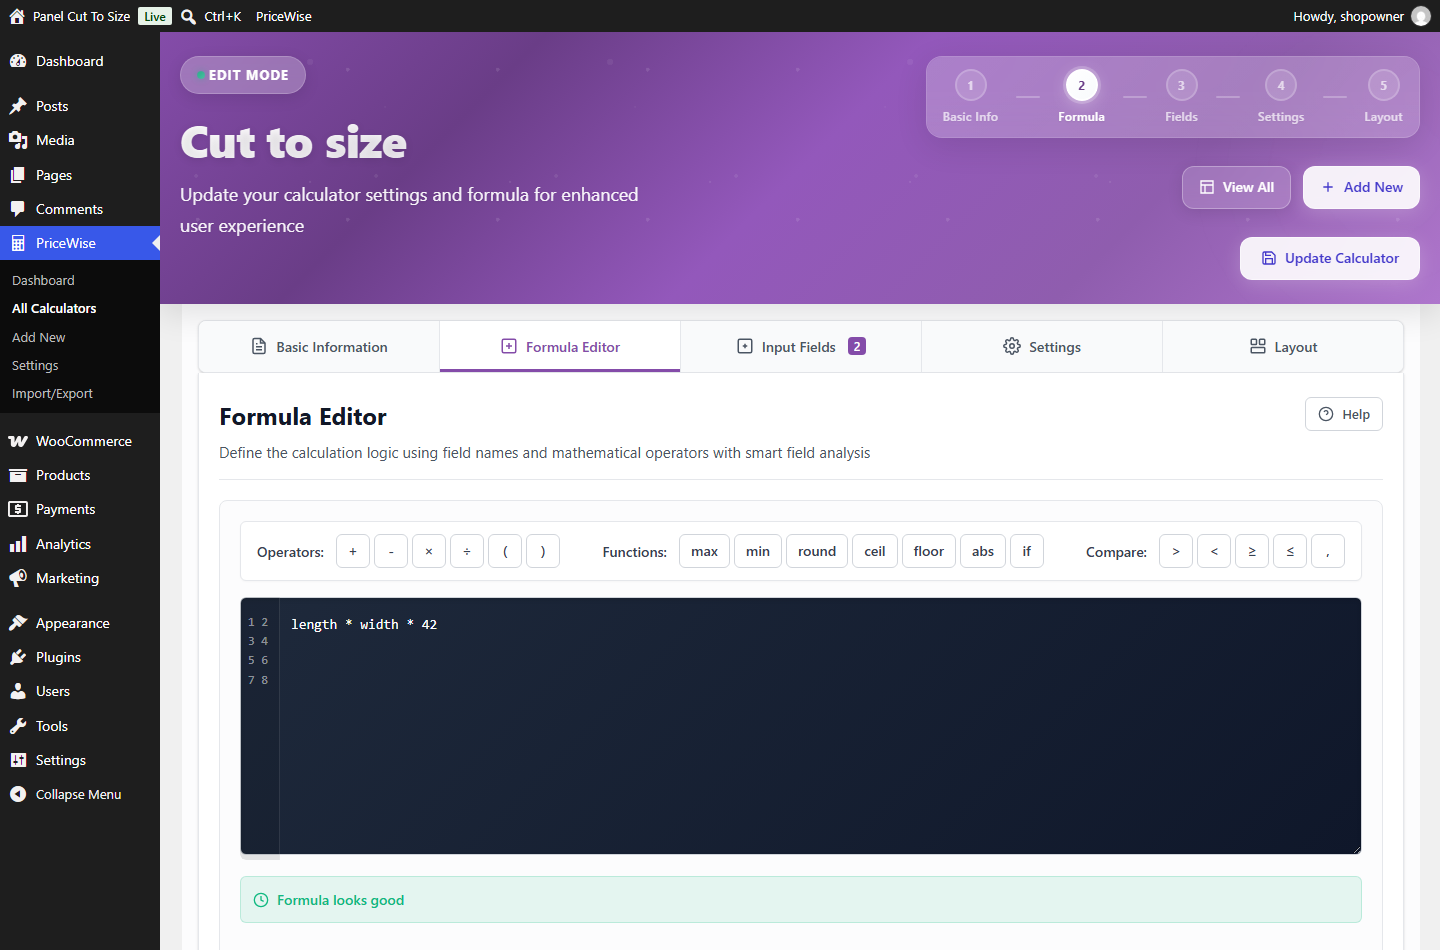Click the Media icon in sidebar
The image size is (1440, 950).
[18, 140]
